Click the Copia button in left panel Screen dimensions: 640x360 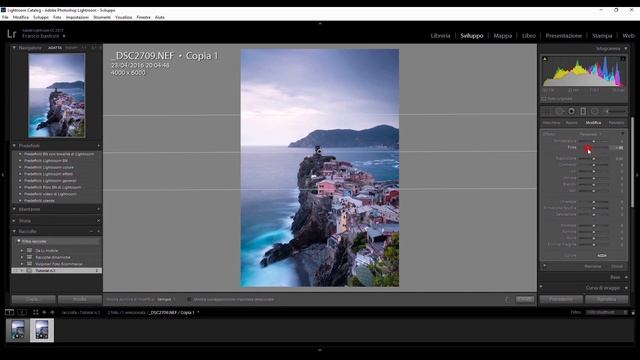click(x=33, y=299)
